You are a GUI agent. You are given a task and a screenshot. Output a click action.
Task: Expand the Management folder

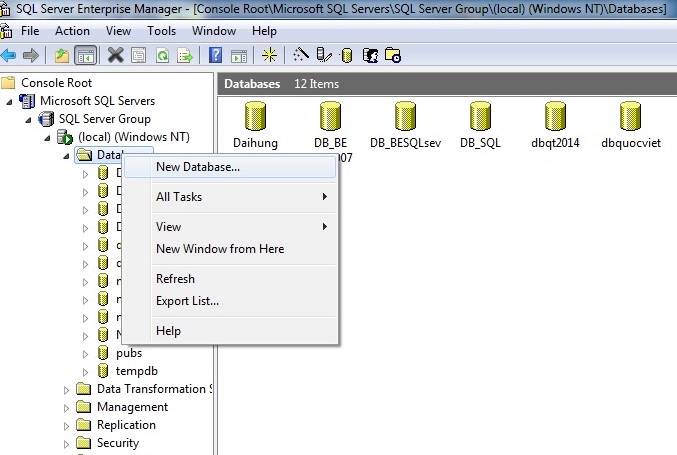point(66,408)
